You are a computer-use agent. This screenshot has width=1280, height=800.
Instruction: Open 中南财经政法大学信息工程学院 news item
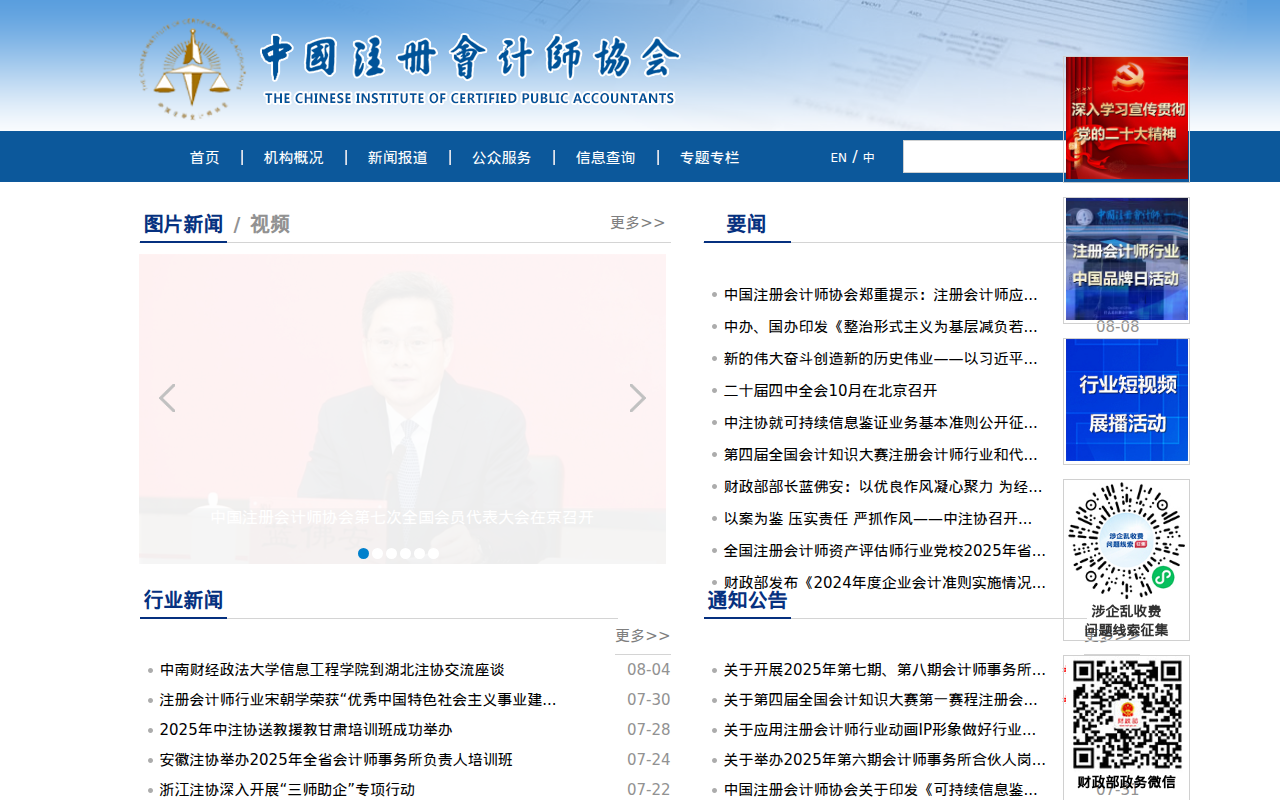[x=332, y=670]
